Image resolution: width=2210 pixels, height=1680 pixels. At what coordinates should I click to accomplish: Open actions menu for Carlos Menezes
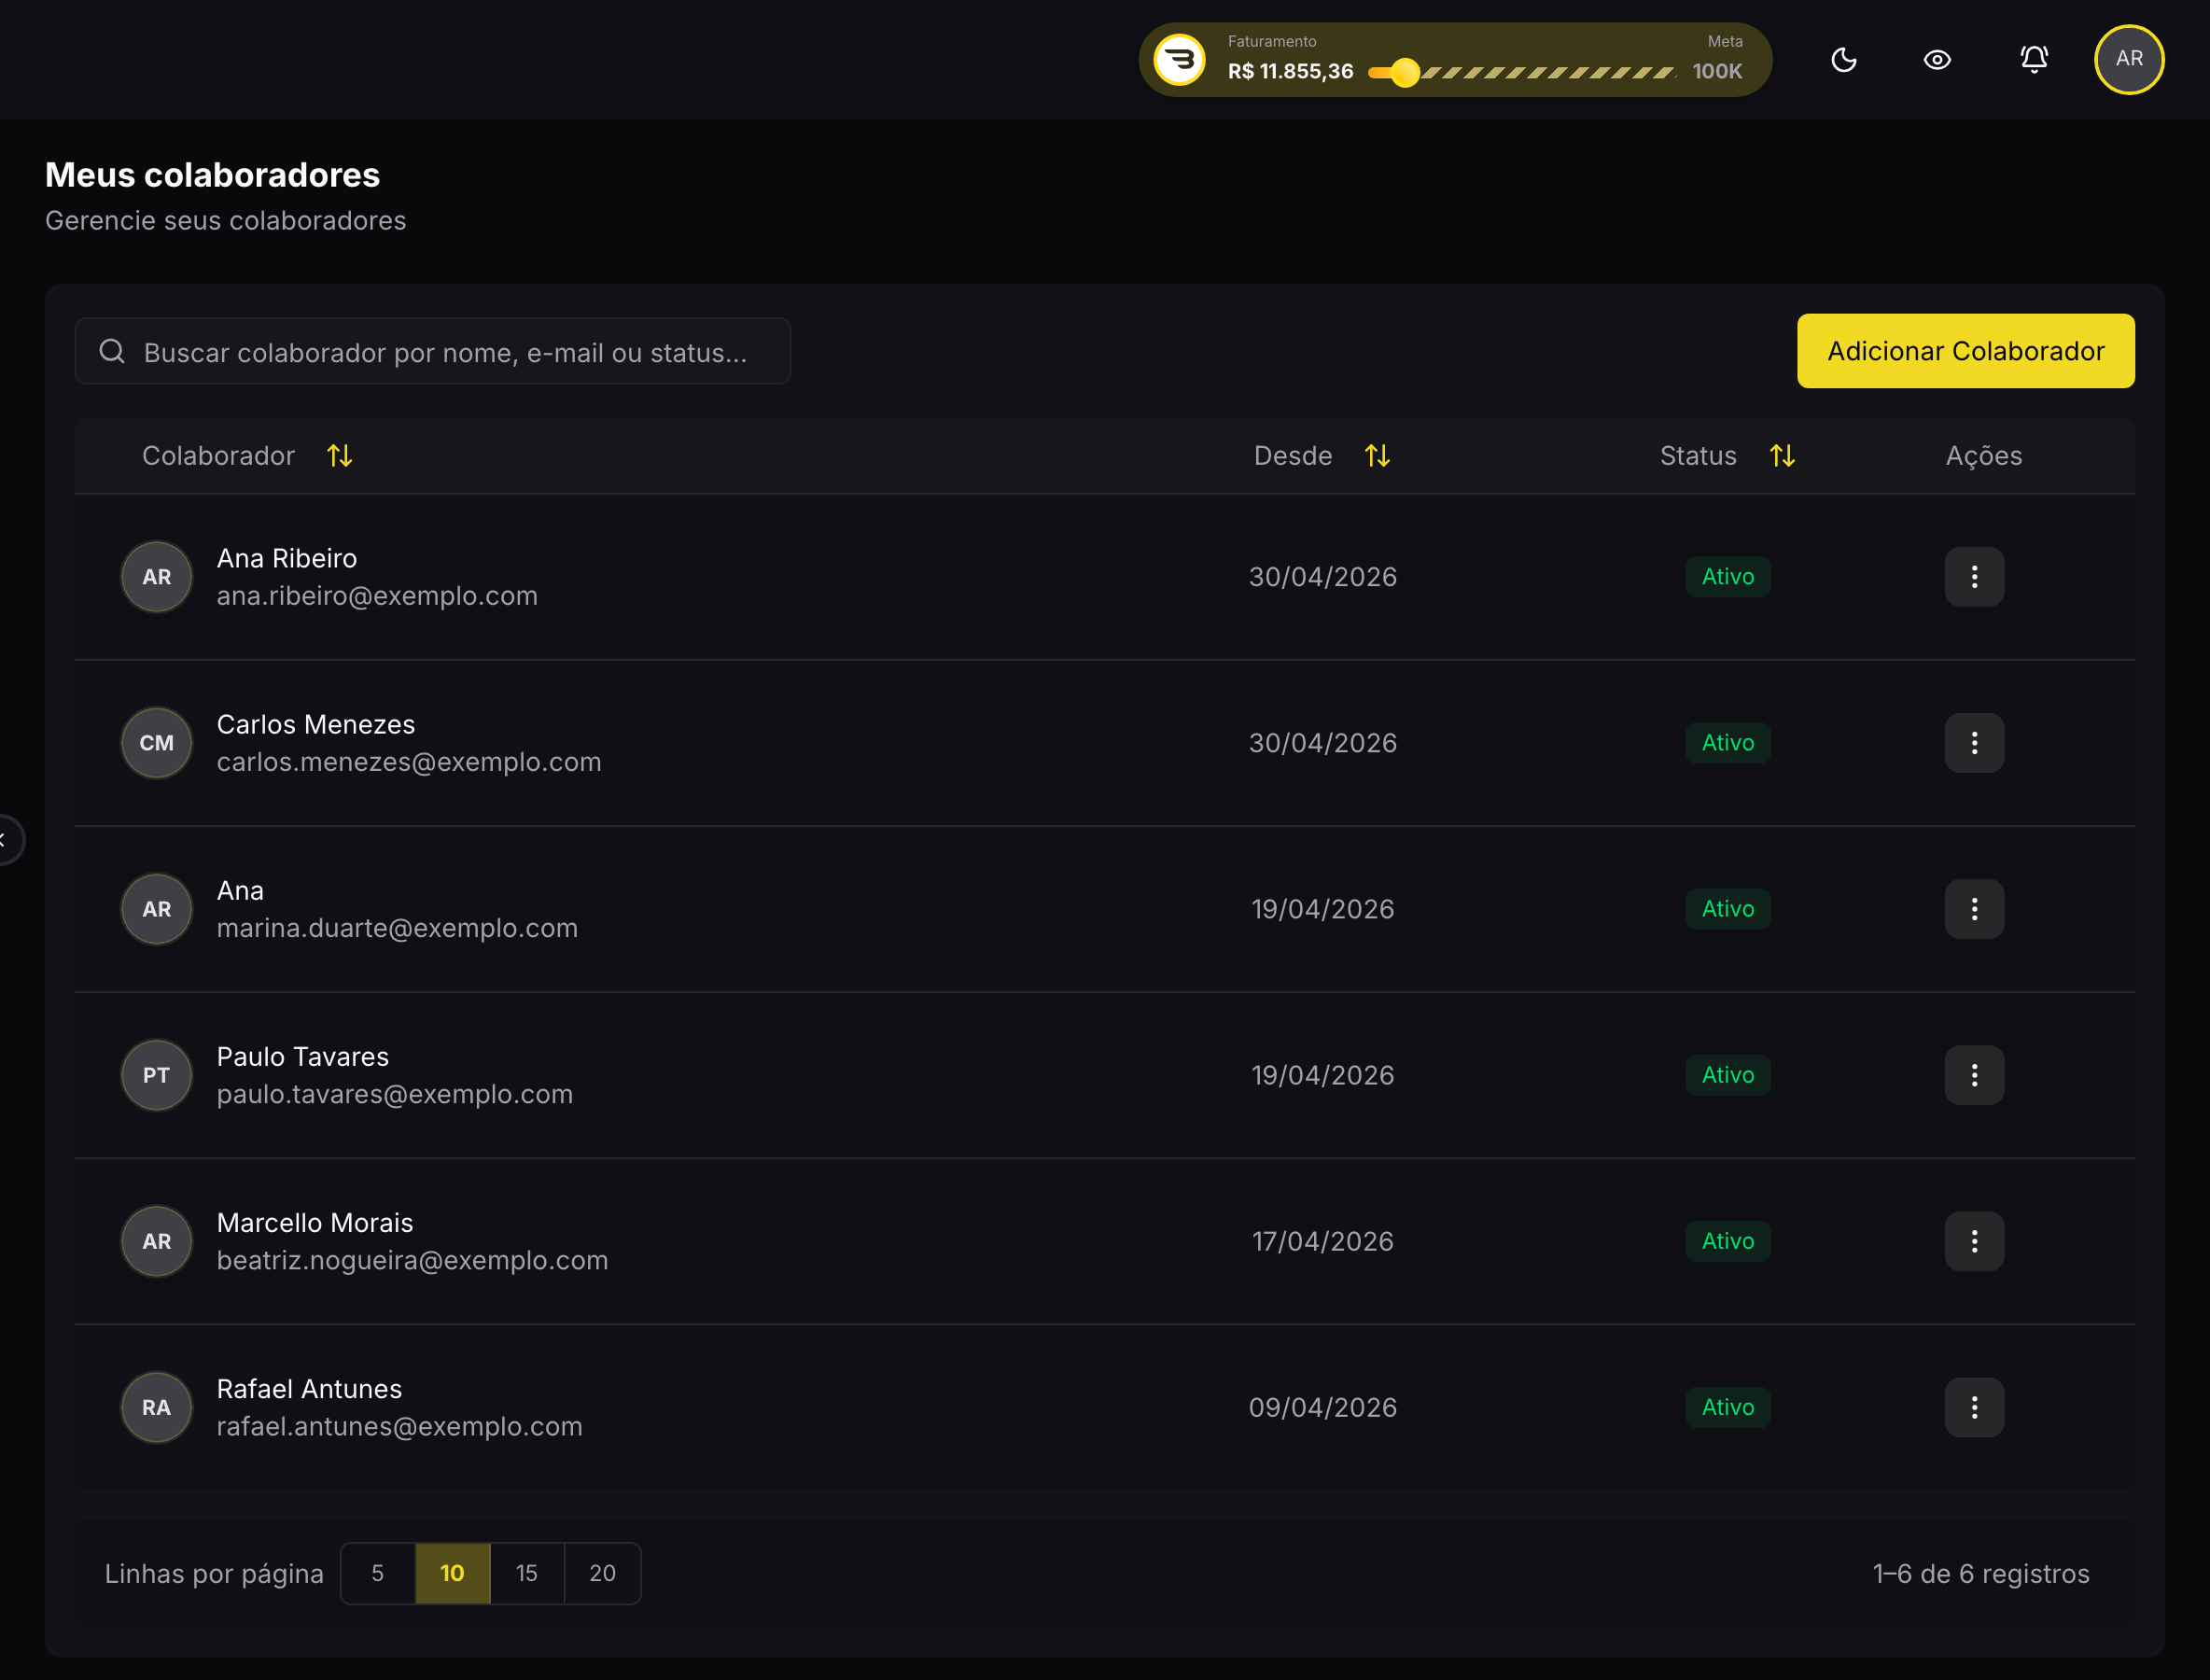click(1974, 743)
